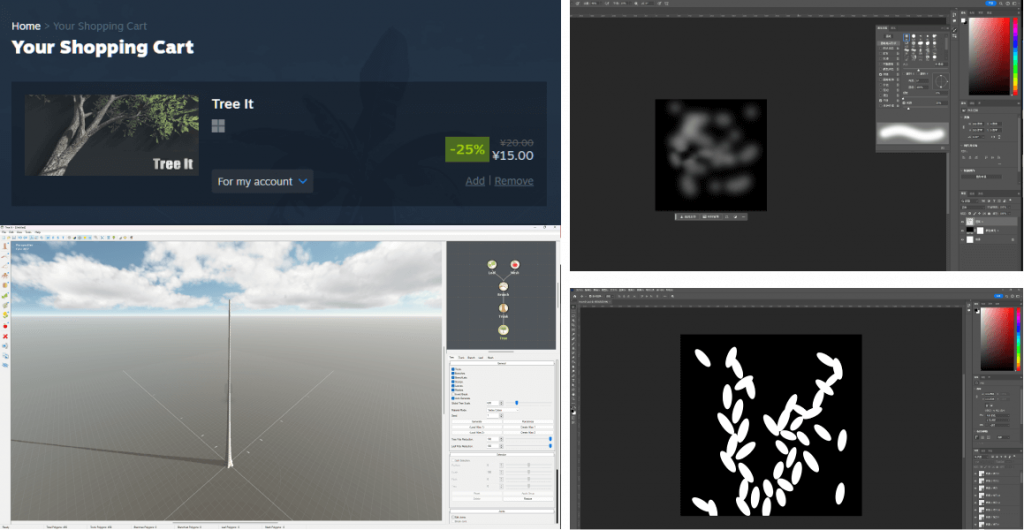This screenshot has width=1024, height=530.
Task: Click the hue strip in top Photoshop color panel
Action: pyautogui.click(x=1015, y=57)
